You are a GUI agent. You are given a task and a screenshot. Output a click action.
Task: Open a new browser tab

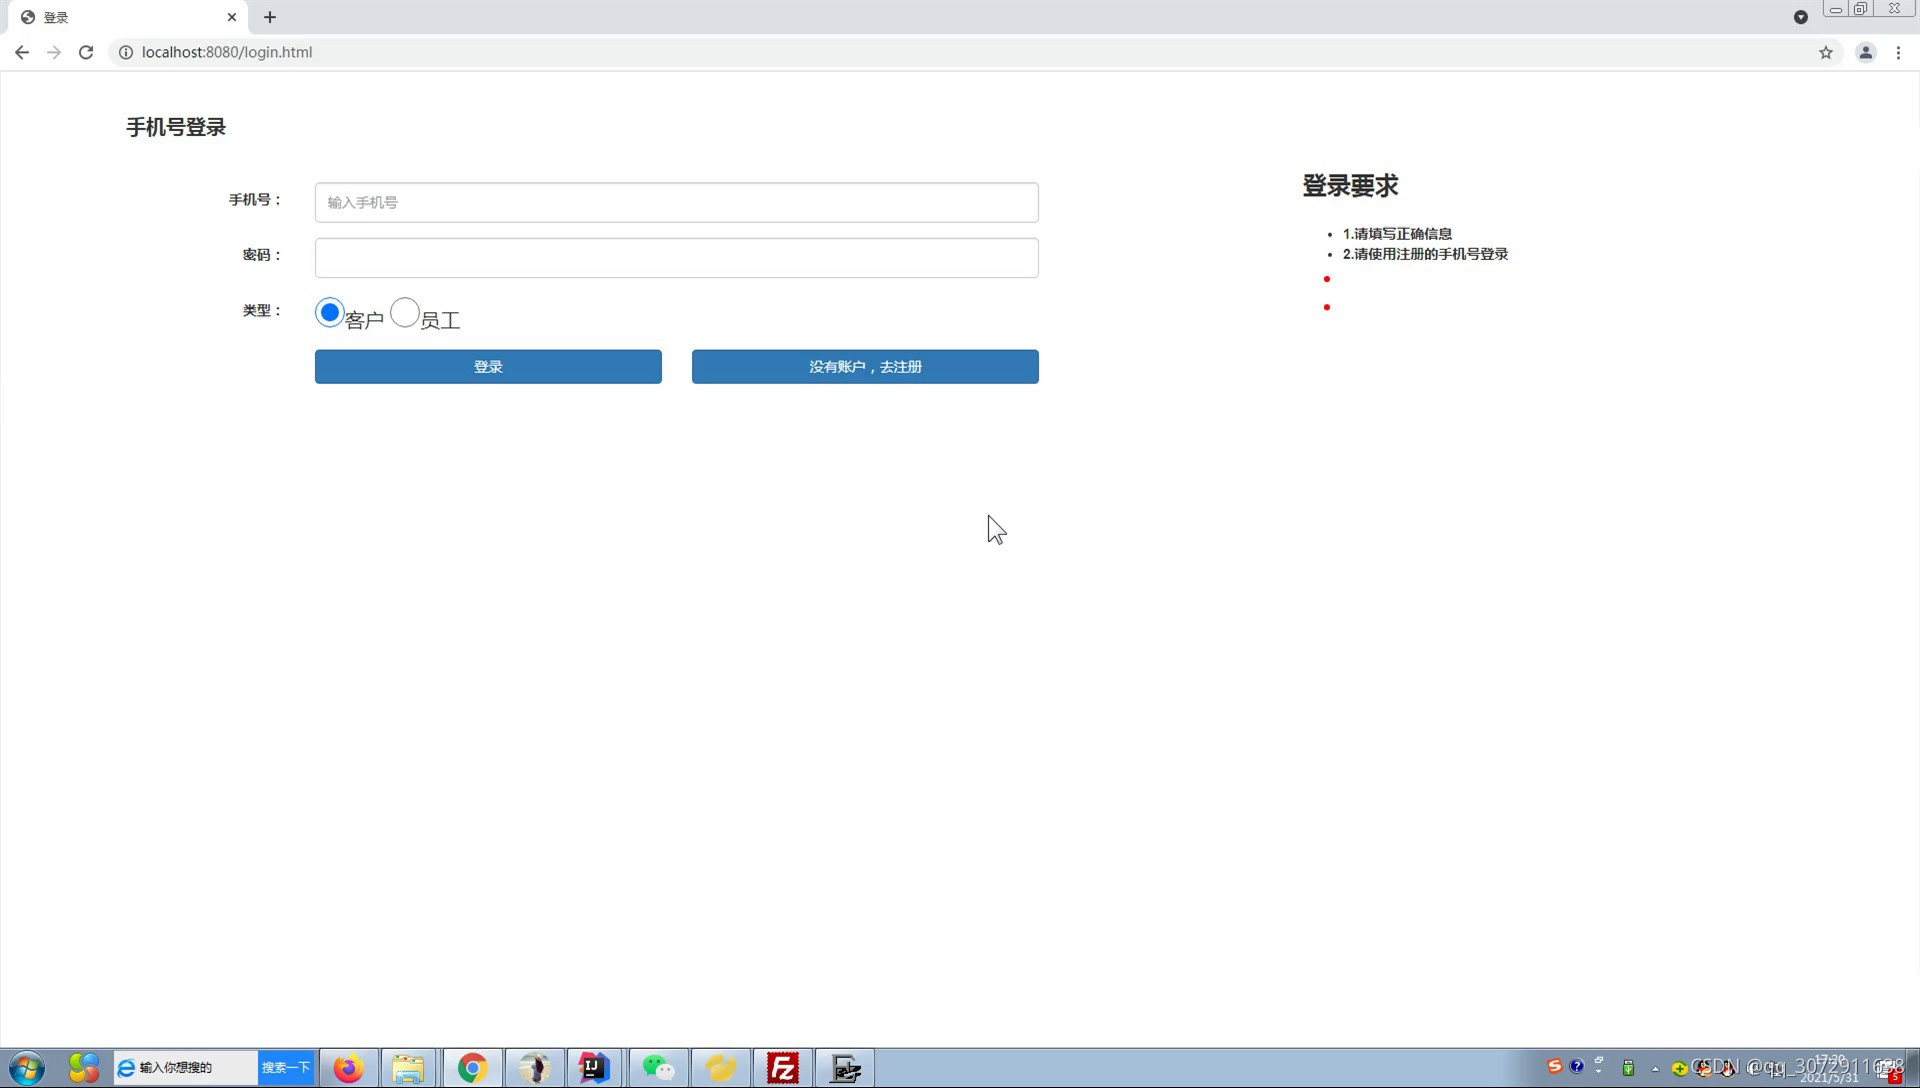tap(270, 17)
